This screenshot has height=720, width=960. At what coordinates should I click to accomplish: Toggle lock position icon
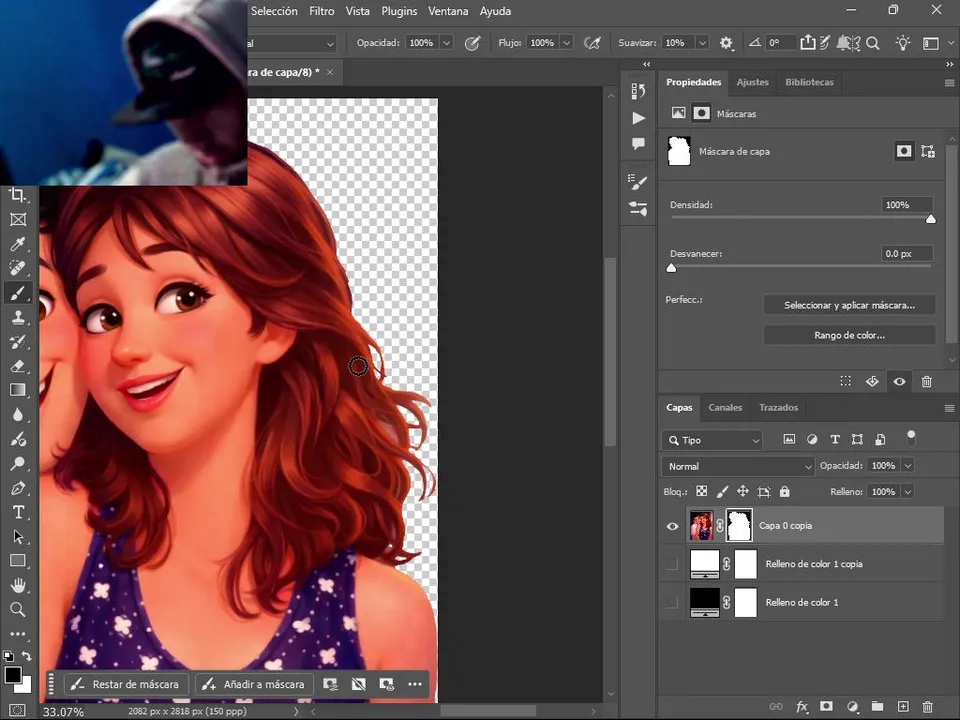pyautogui.click(x=743, y=492)
